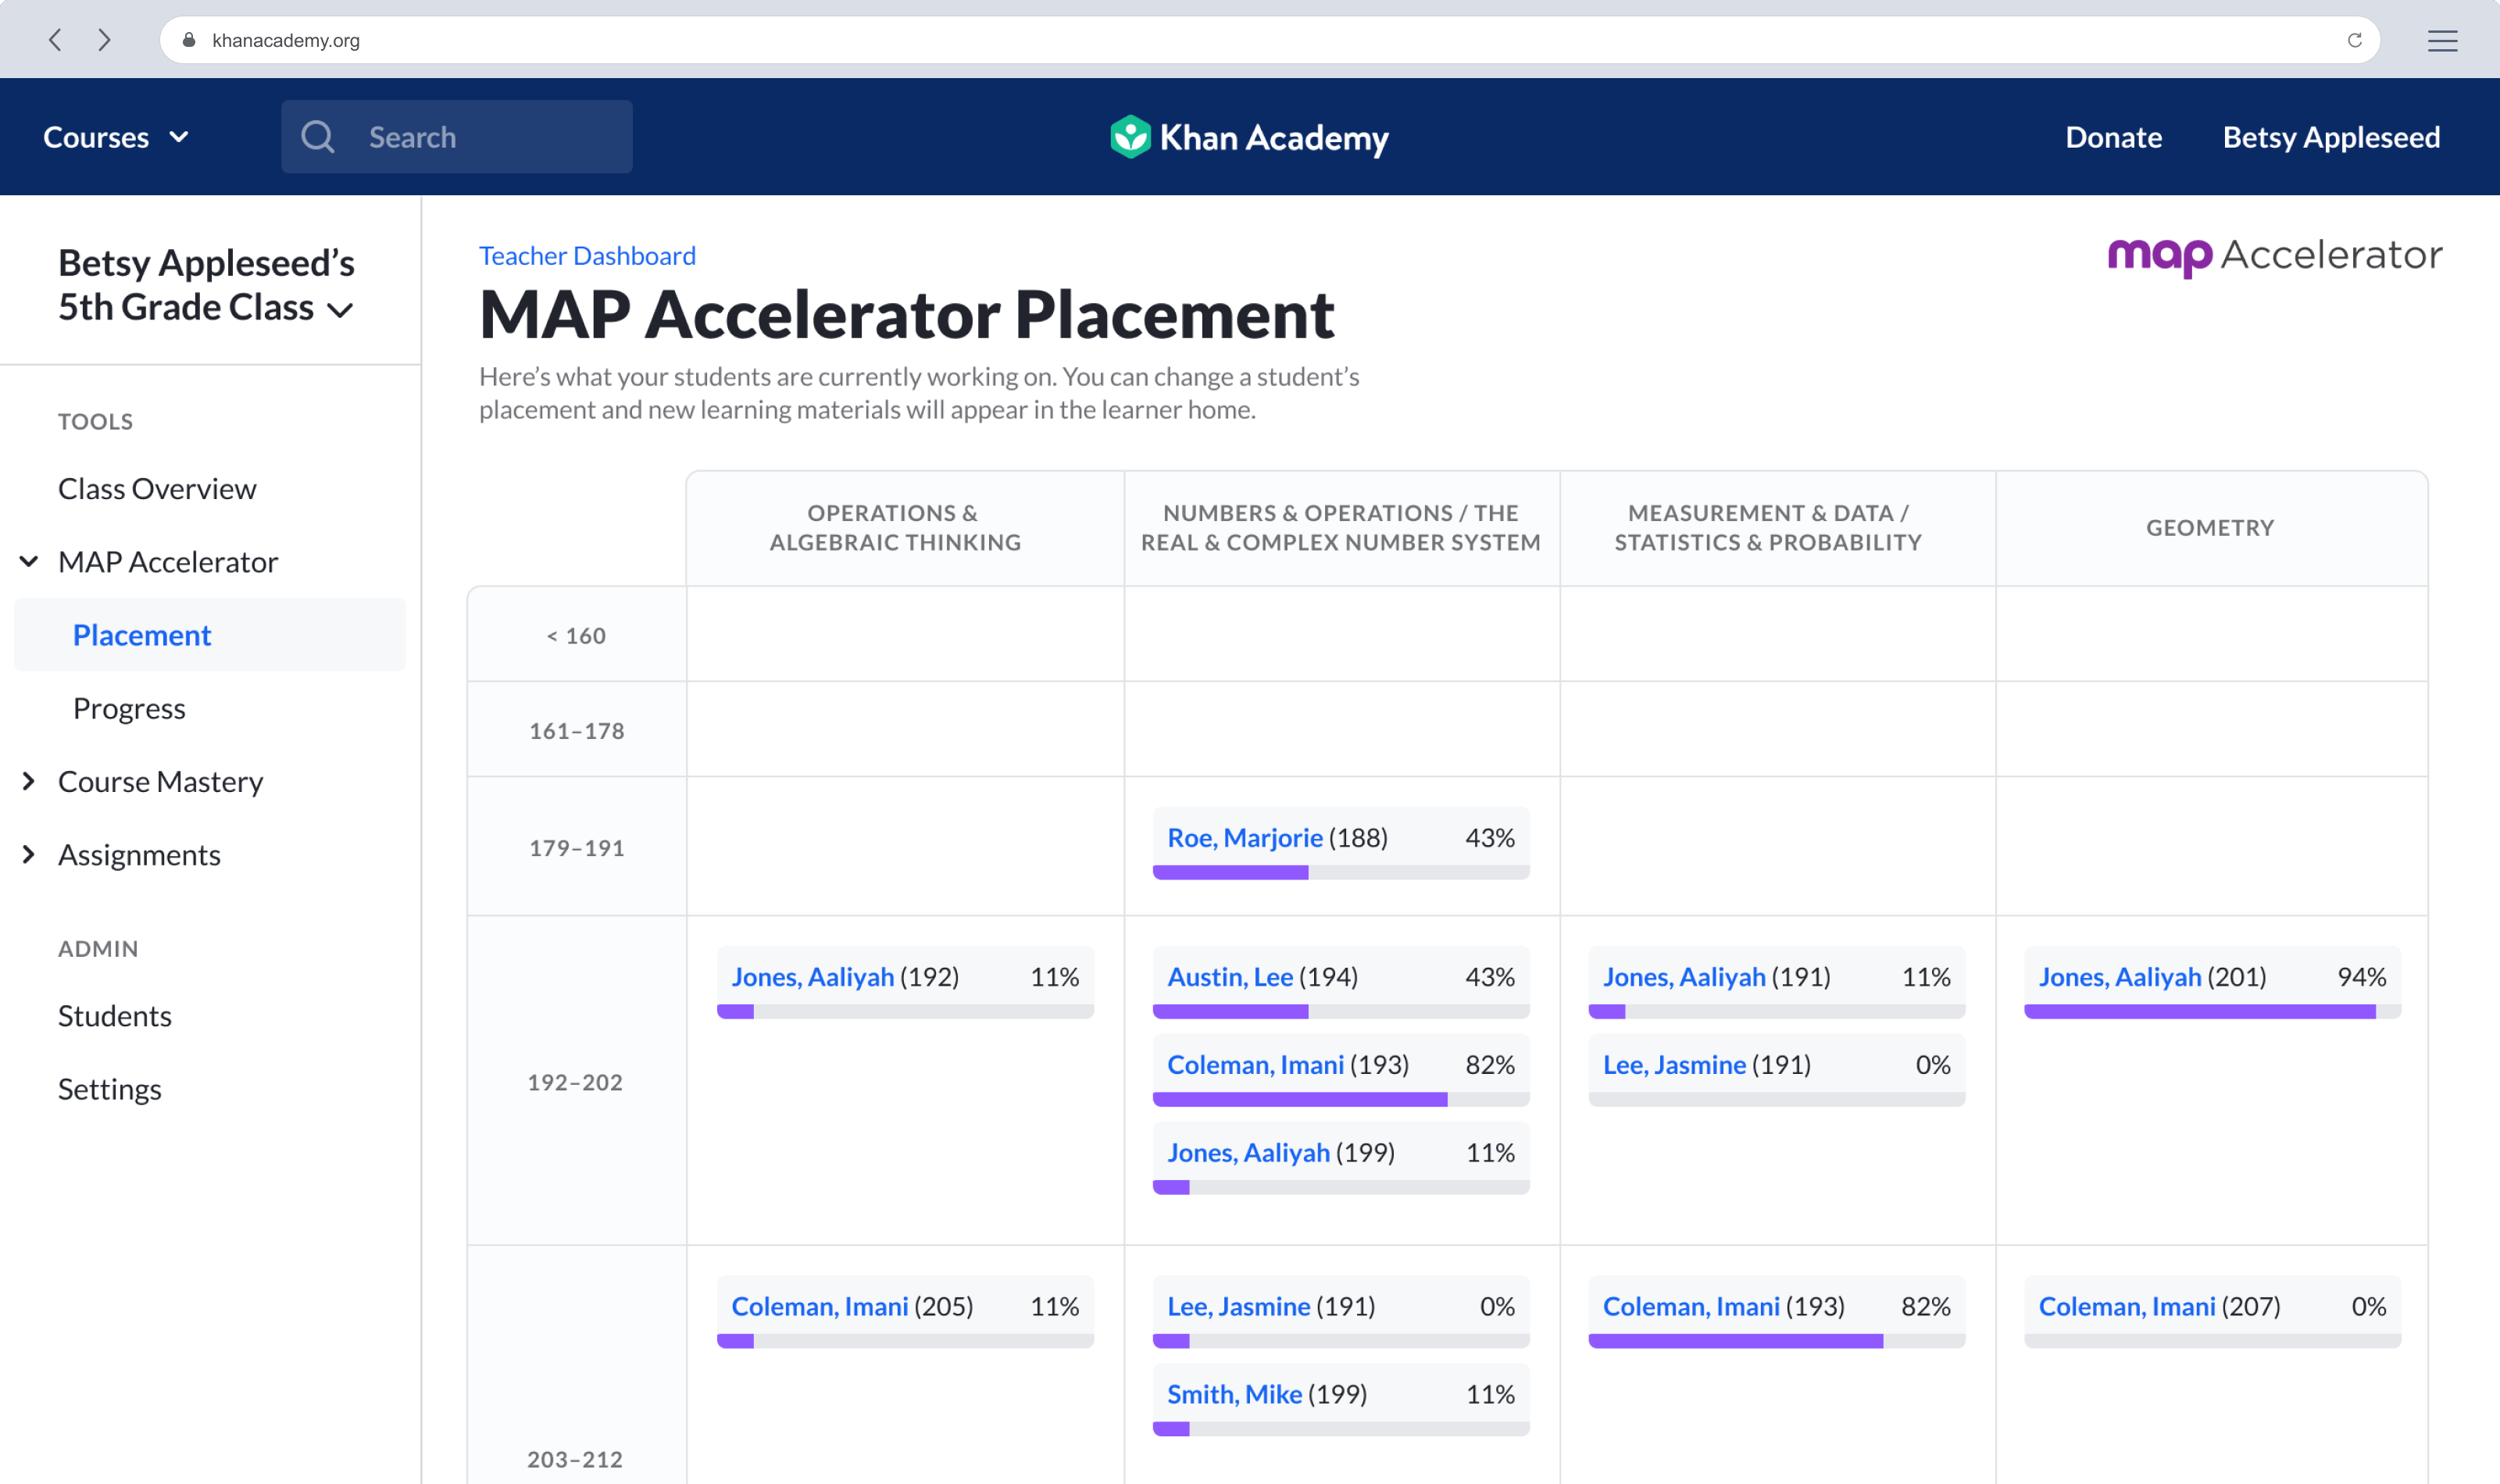Open the Courses dropdown
This screenshot has width=2500, height=1484.
[116, 137]
